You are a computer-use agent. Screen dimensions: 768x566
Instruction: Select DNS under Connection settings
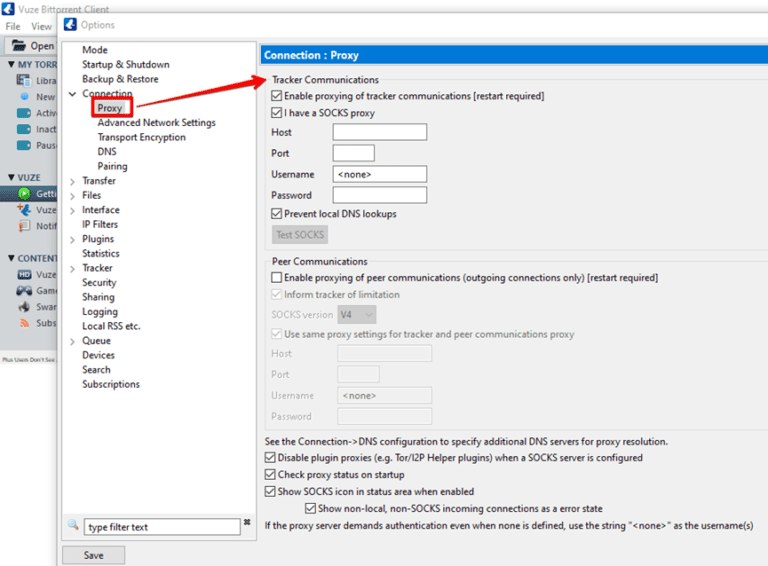point(107,152)
